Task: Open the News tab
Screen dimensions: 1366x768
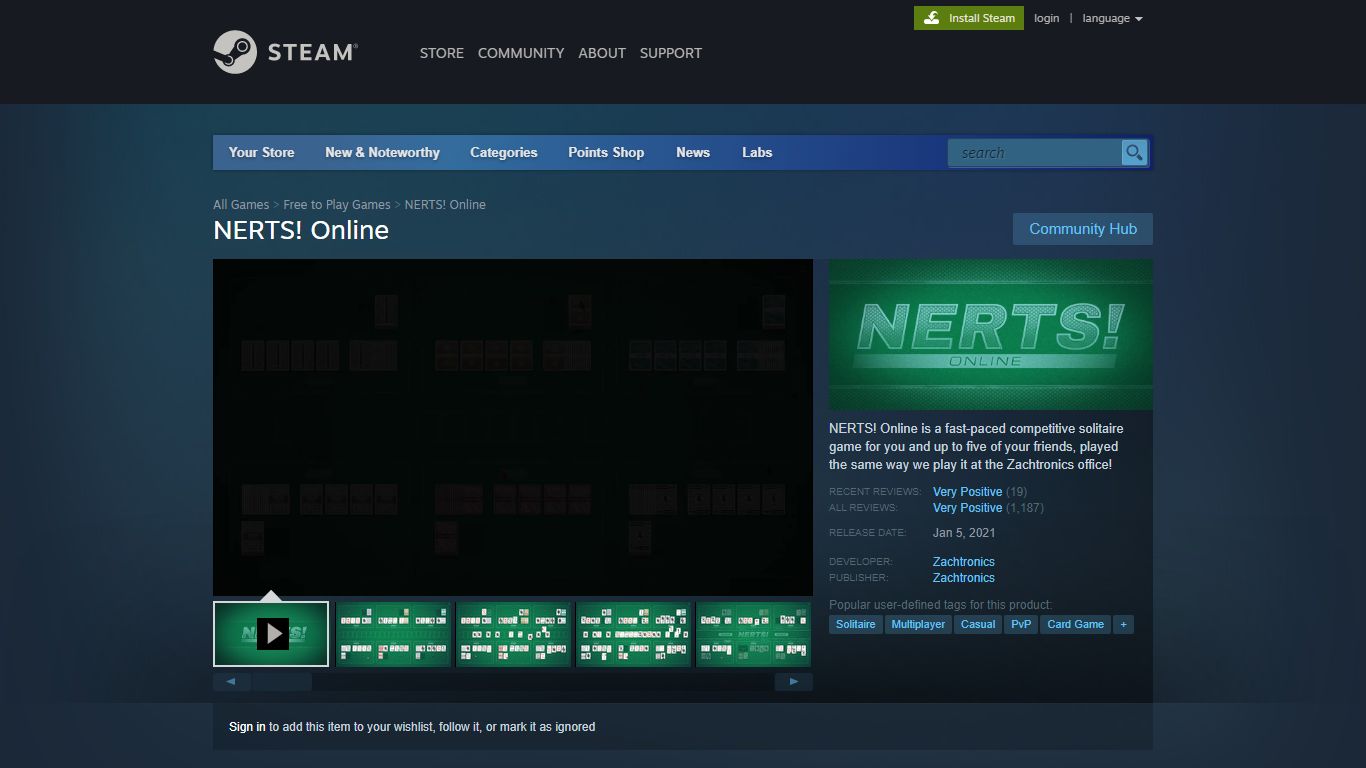Action: click(693, 152)
